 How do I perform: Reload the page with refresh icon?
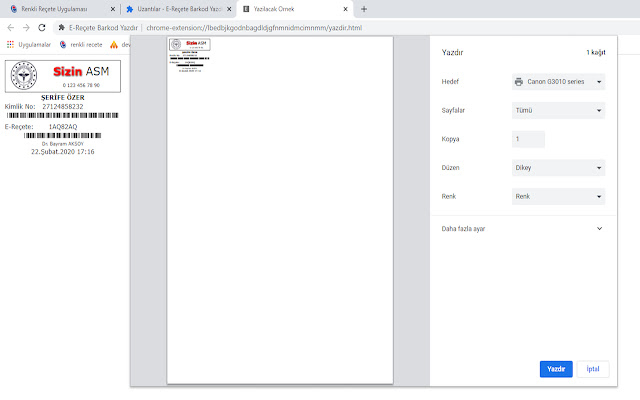click(42, 27)
